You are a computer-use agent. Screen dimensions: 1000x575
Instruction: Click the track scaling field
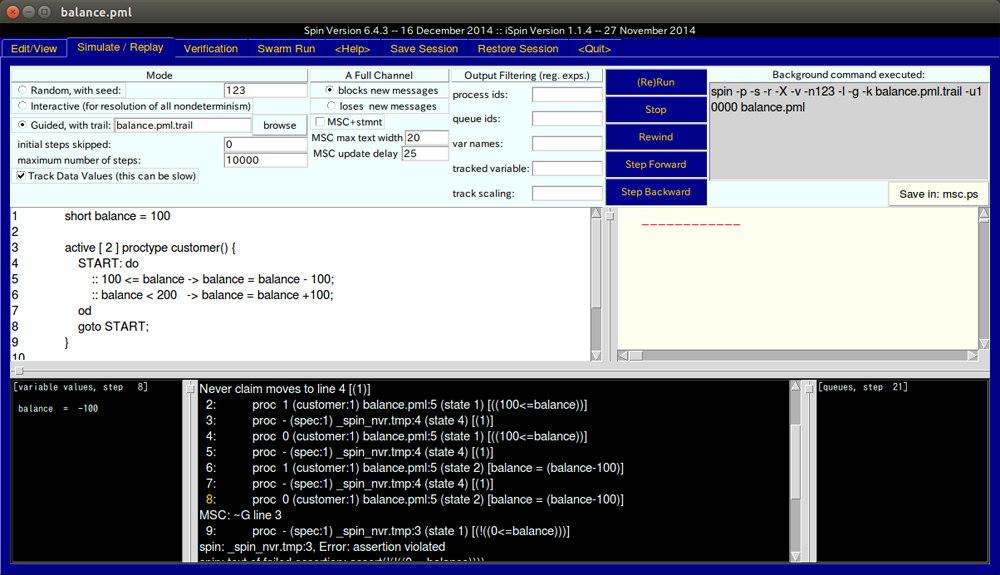pos(567,193)
